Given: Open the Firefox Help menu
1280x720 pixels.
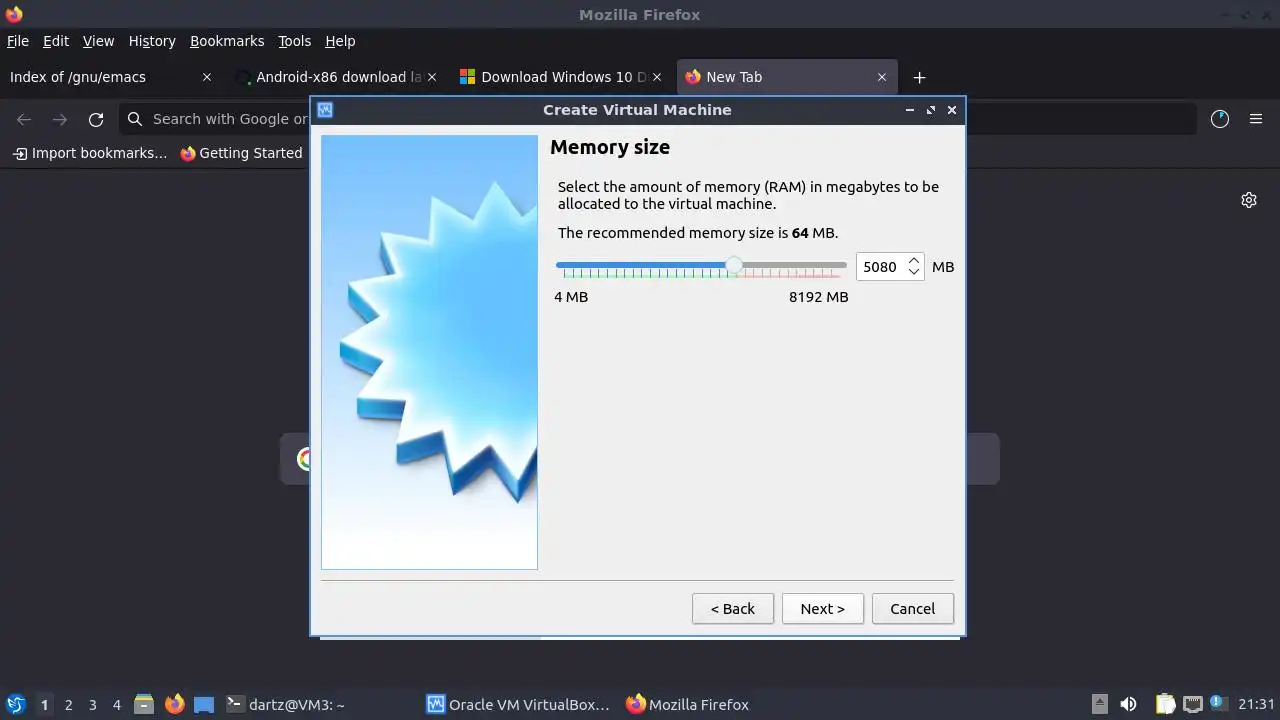Looking at the screenshot, I should point(340,41).
